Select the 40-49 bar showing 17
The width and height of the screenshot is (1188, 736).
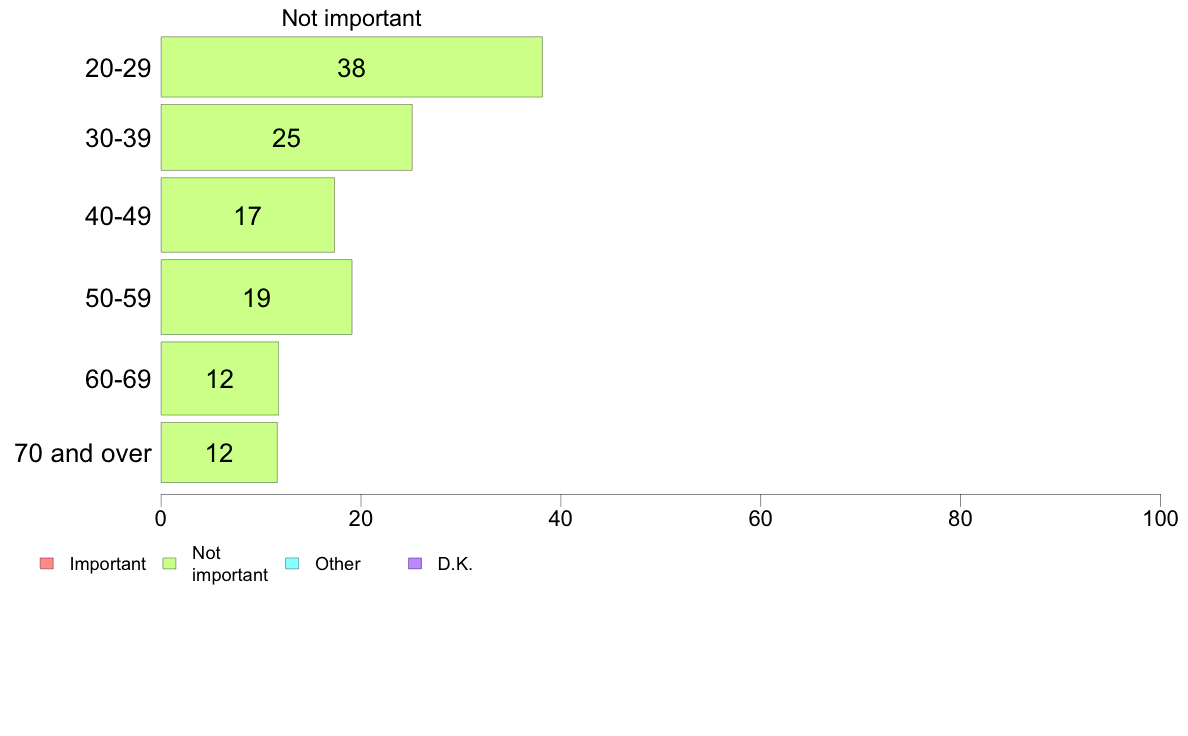248,215
